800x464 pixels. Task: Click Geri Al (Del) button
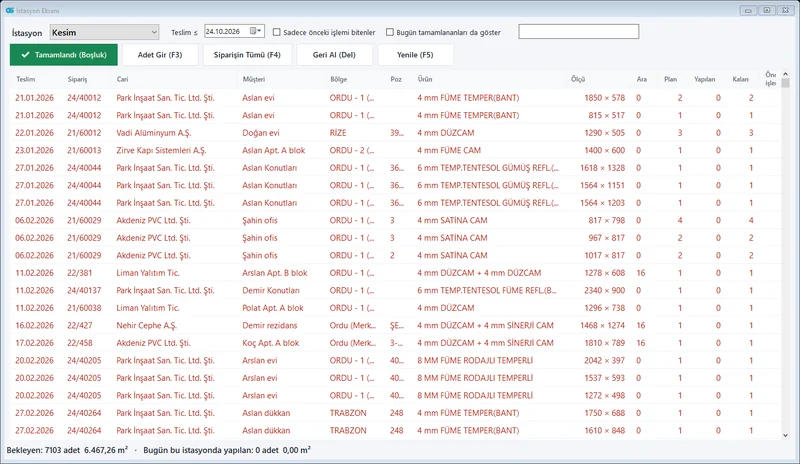334,55
